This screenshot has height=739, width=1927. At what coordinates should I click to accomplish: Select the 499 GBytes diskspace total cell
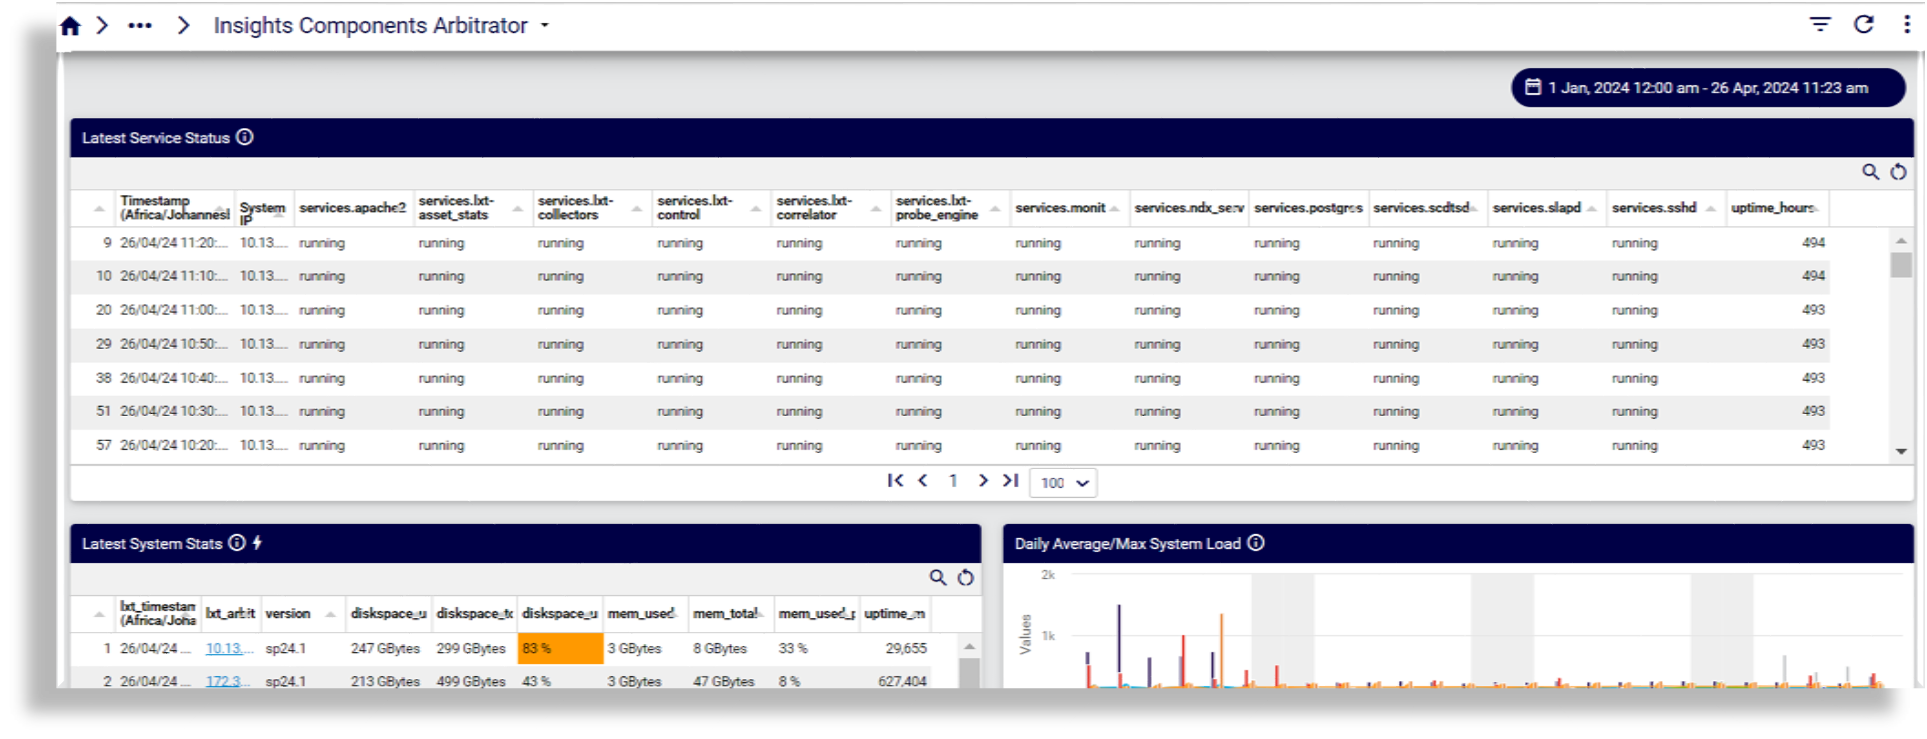[x=471, y=681]
